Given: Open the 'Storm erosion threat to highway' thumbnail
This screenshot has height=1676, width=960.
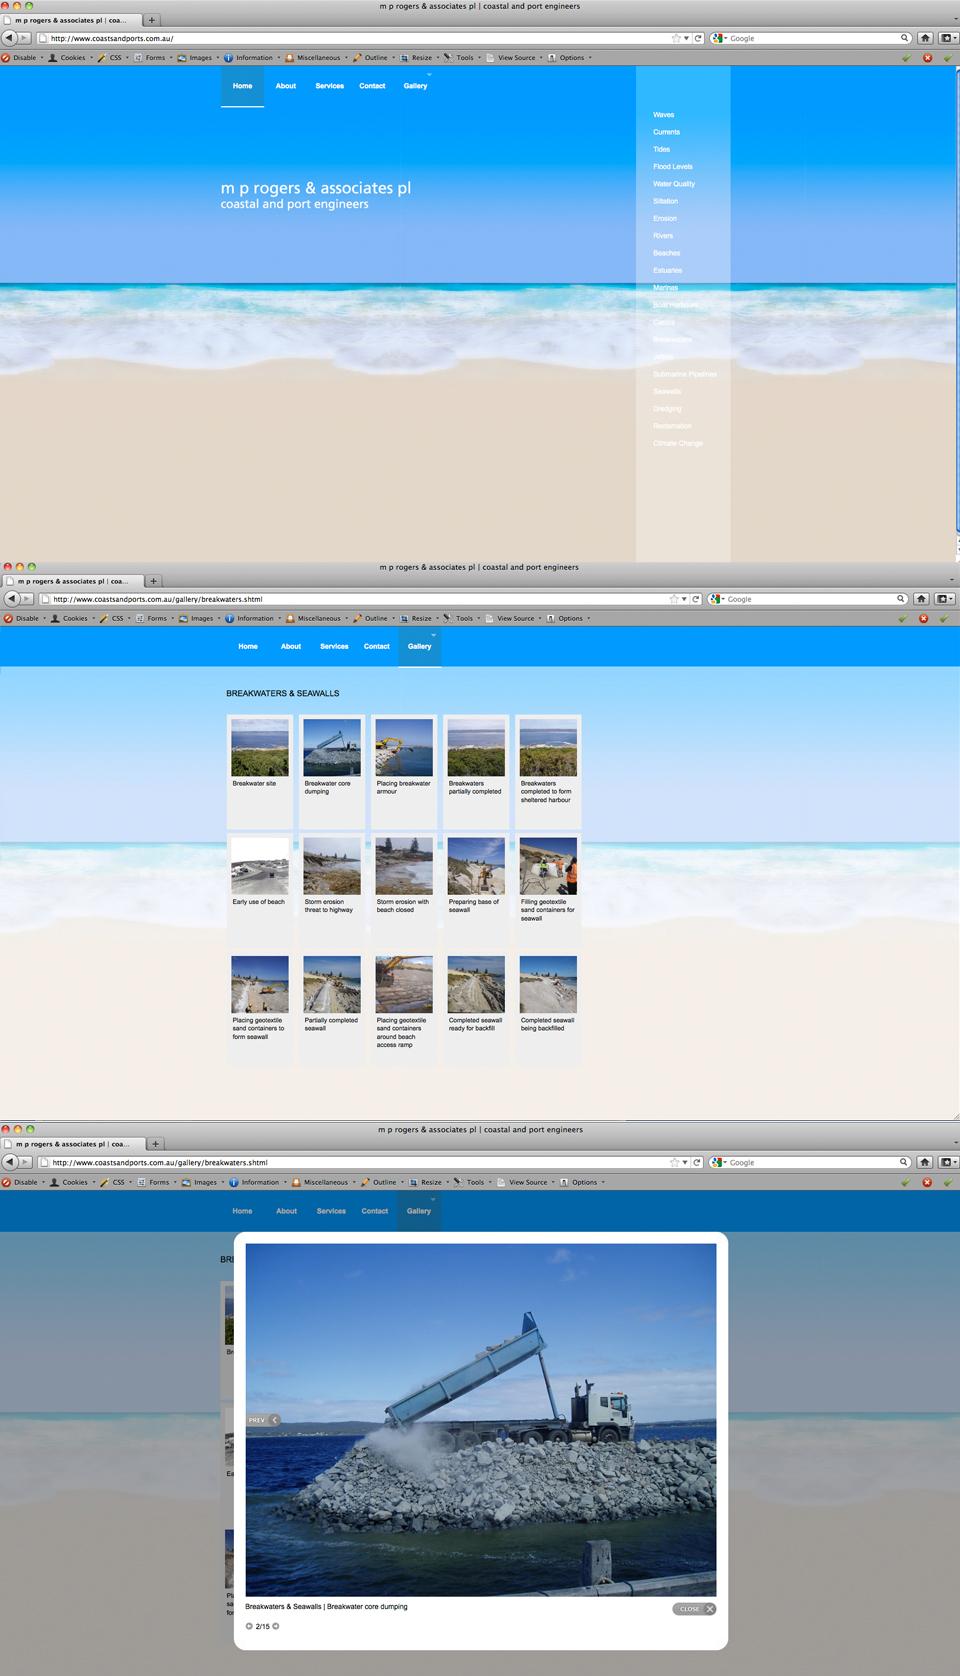Looking at the screenshot, I should coord(332,866).
